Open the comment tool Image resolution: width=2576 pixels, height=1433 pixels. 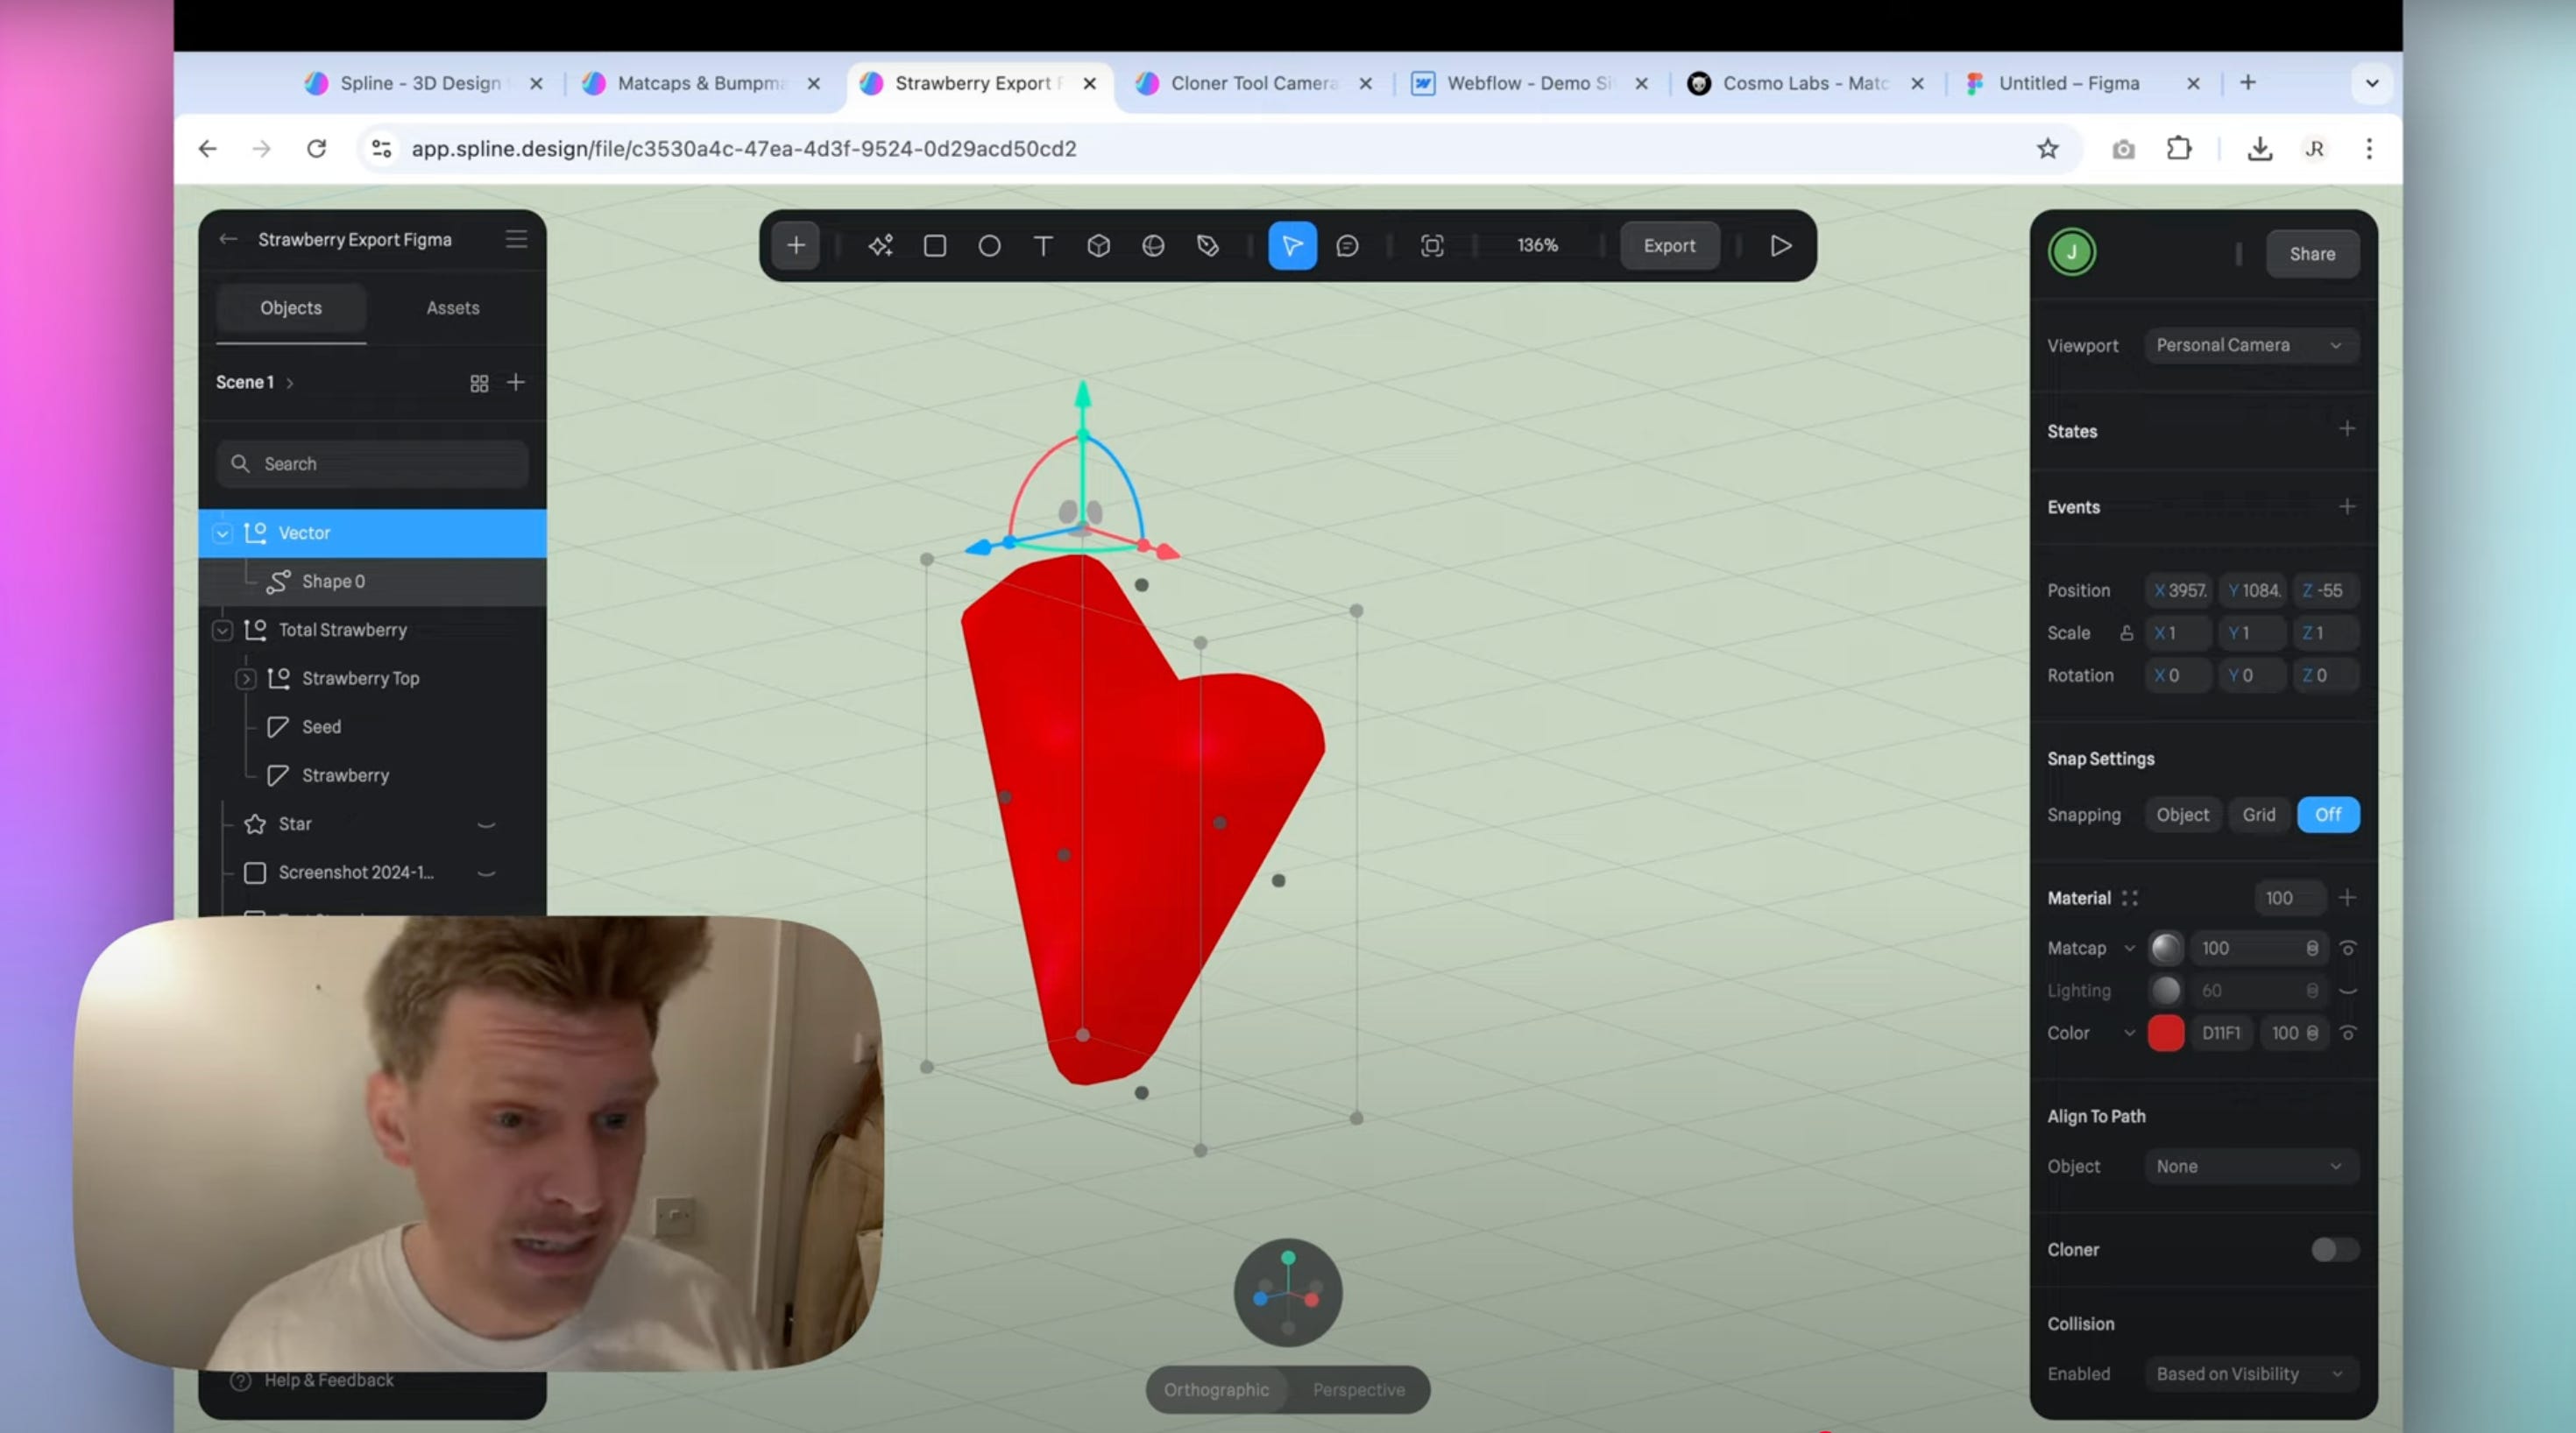(1347, 245)
